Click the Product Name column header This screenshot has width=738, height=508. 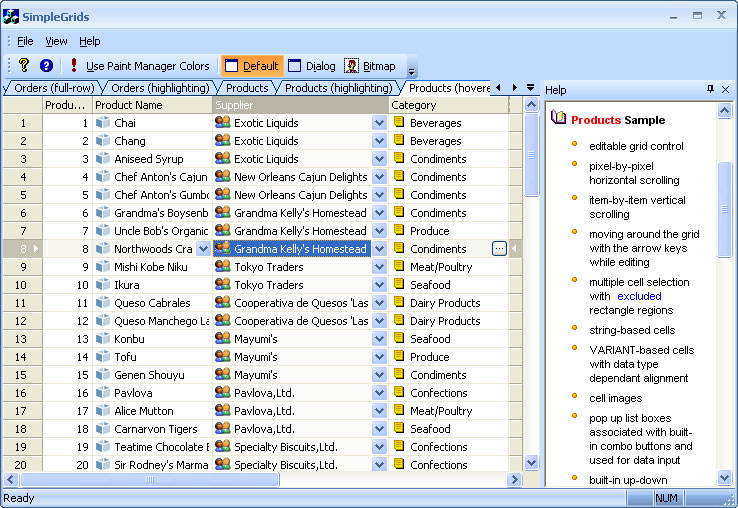tap(152, 105)
